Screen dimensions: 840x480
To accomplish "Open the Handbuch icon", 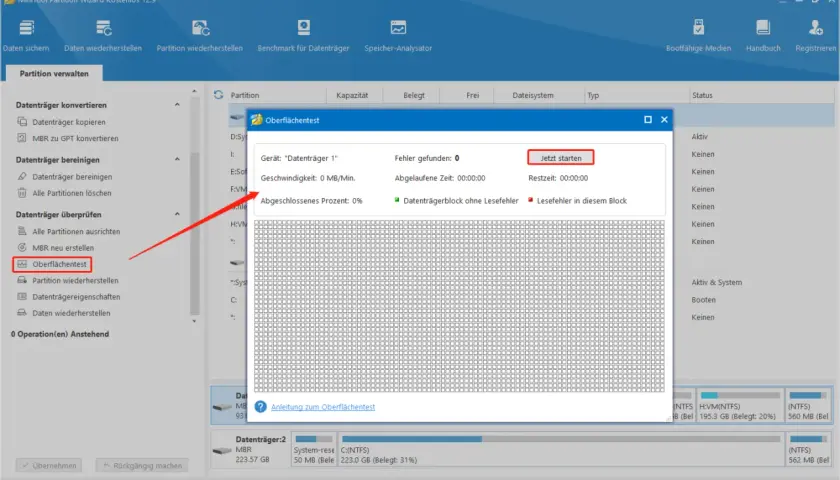I will pos(763,35).
